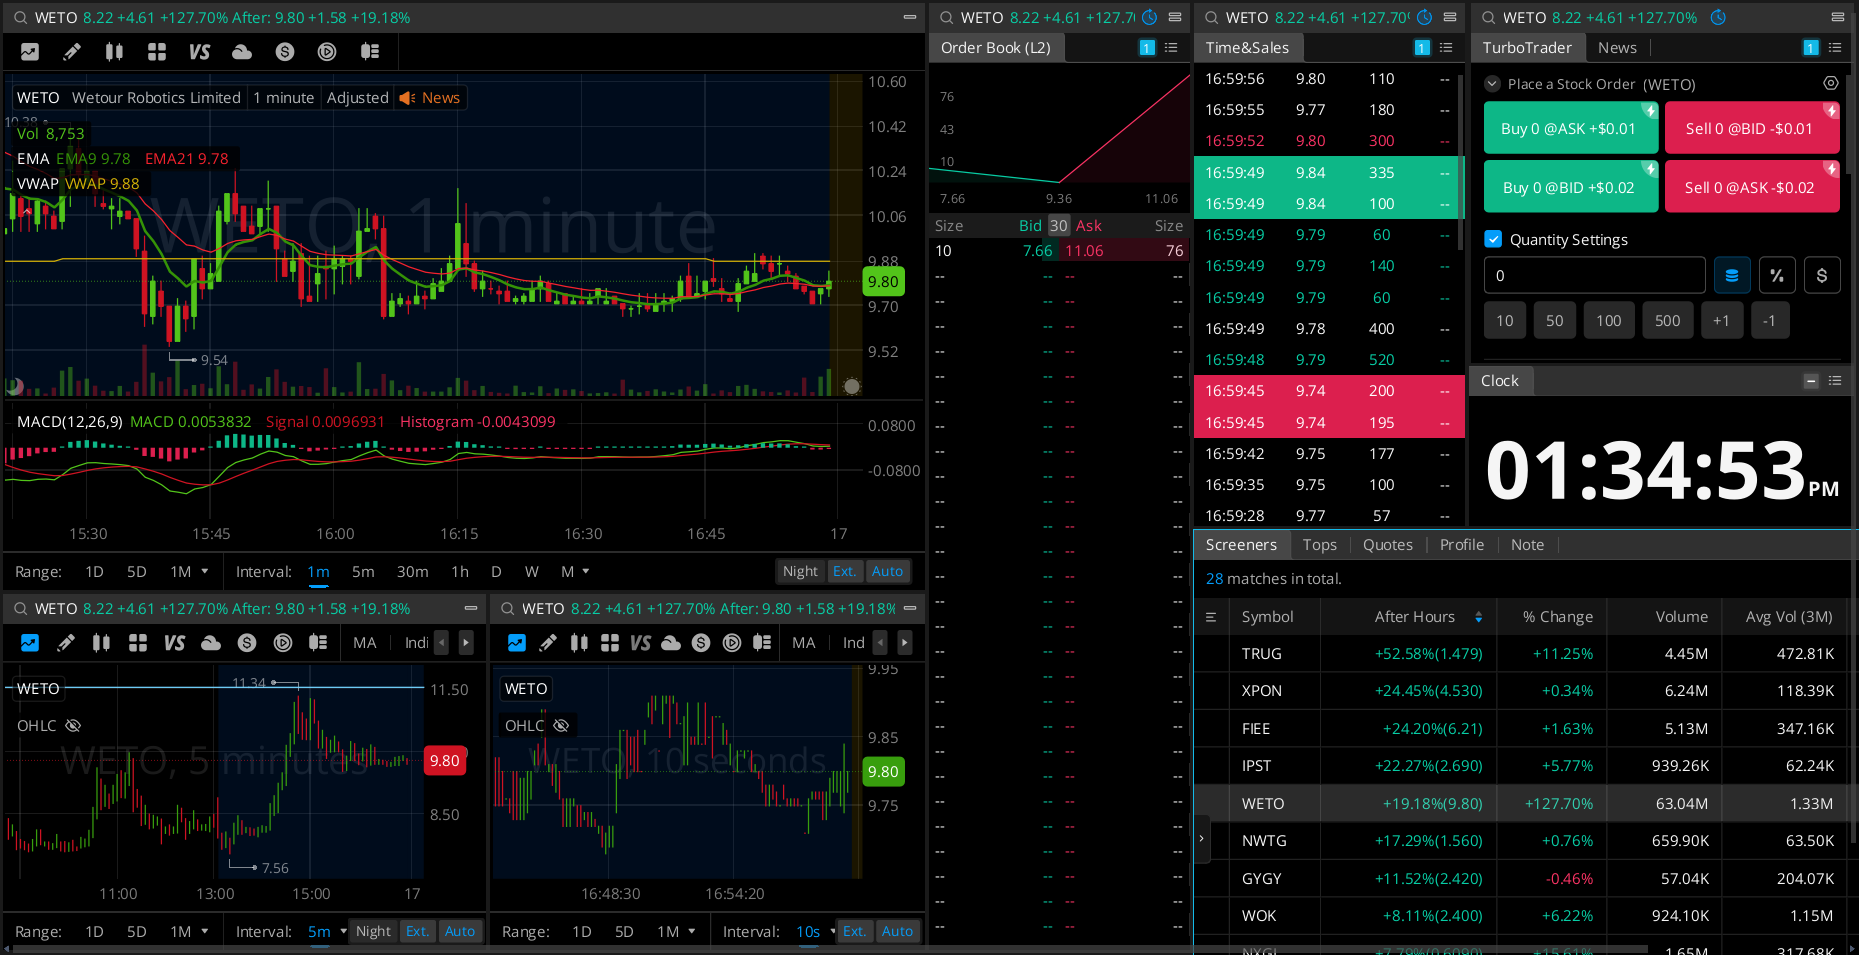The width and height of the screenshot is (1859, 955).
Task: Click the replay icon in the 10-second chart toolbar
Action: 732,643
